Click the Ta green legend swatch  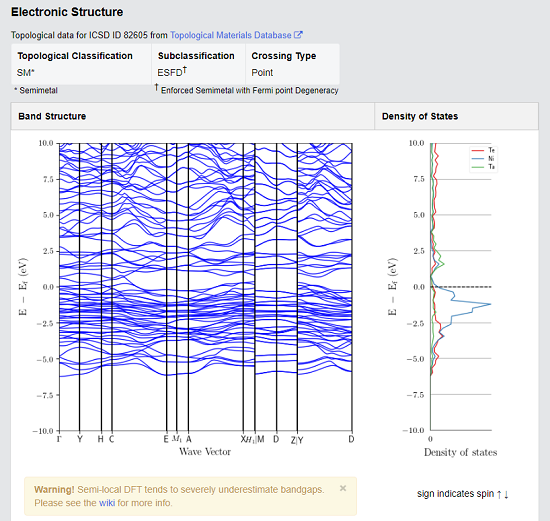pos(478,167)
